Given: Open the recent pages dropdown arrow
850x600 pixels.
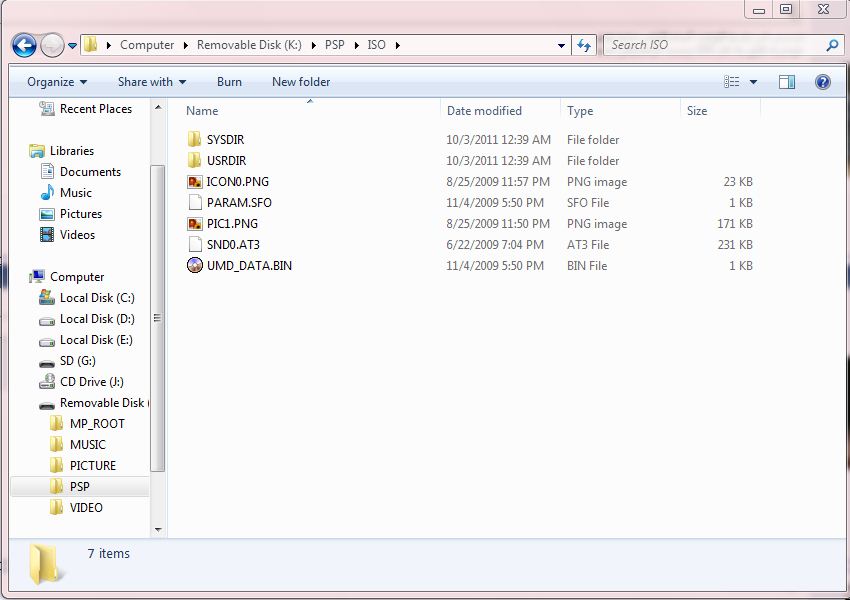Looking at the screenshot, I should [72, 46].
